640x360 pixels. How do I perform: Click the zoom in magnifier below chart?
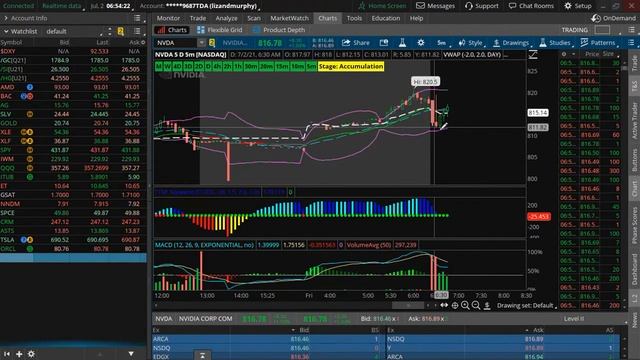coord(465,305)
